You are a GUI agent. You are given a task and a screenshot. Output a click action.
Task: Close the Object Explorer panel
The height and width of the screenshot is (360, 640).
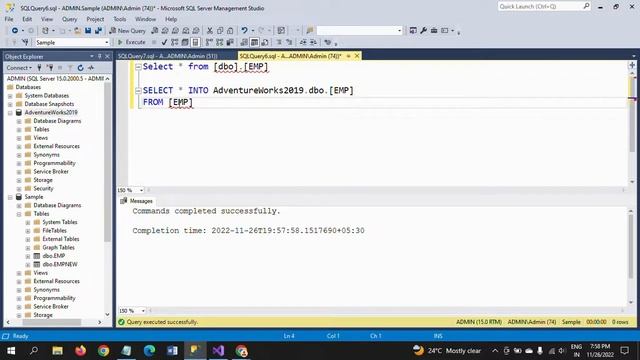tap(107, 56)
